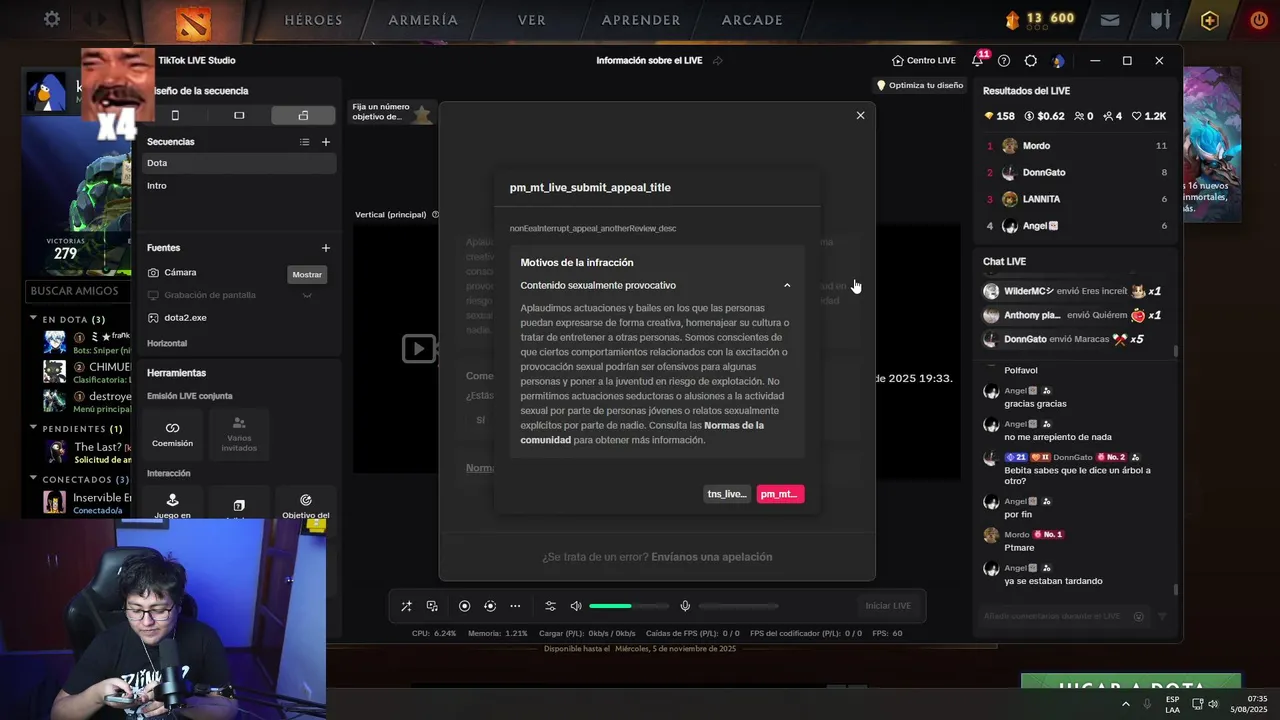Click Mordo in top viewers ranking

pyautogui.click(x=1036, y=146)
